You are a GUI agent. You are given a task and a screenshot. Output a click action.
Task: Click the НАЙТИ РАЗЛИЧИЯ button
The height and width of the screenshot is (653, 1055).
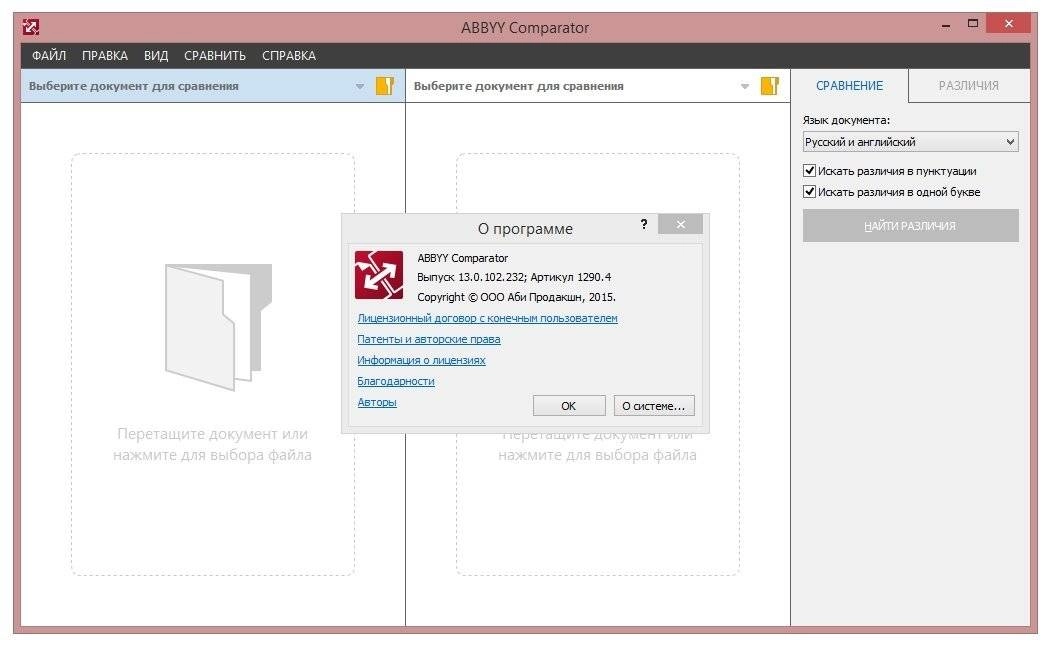910,225
